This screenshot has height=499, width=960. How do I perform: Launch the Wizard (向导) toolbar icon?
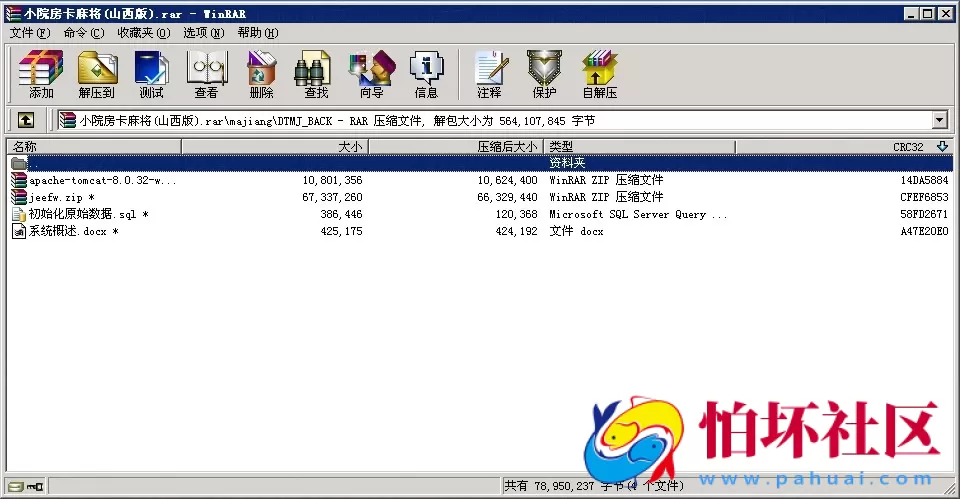pos(371,74)
